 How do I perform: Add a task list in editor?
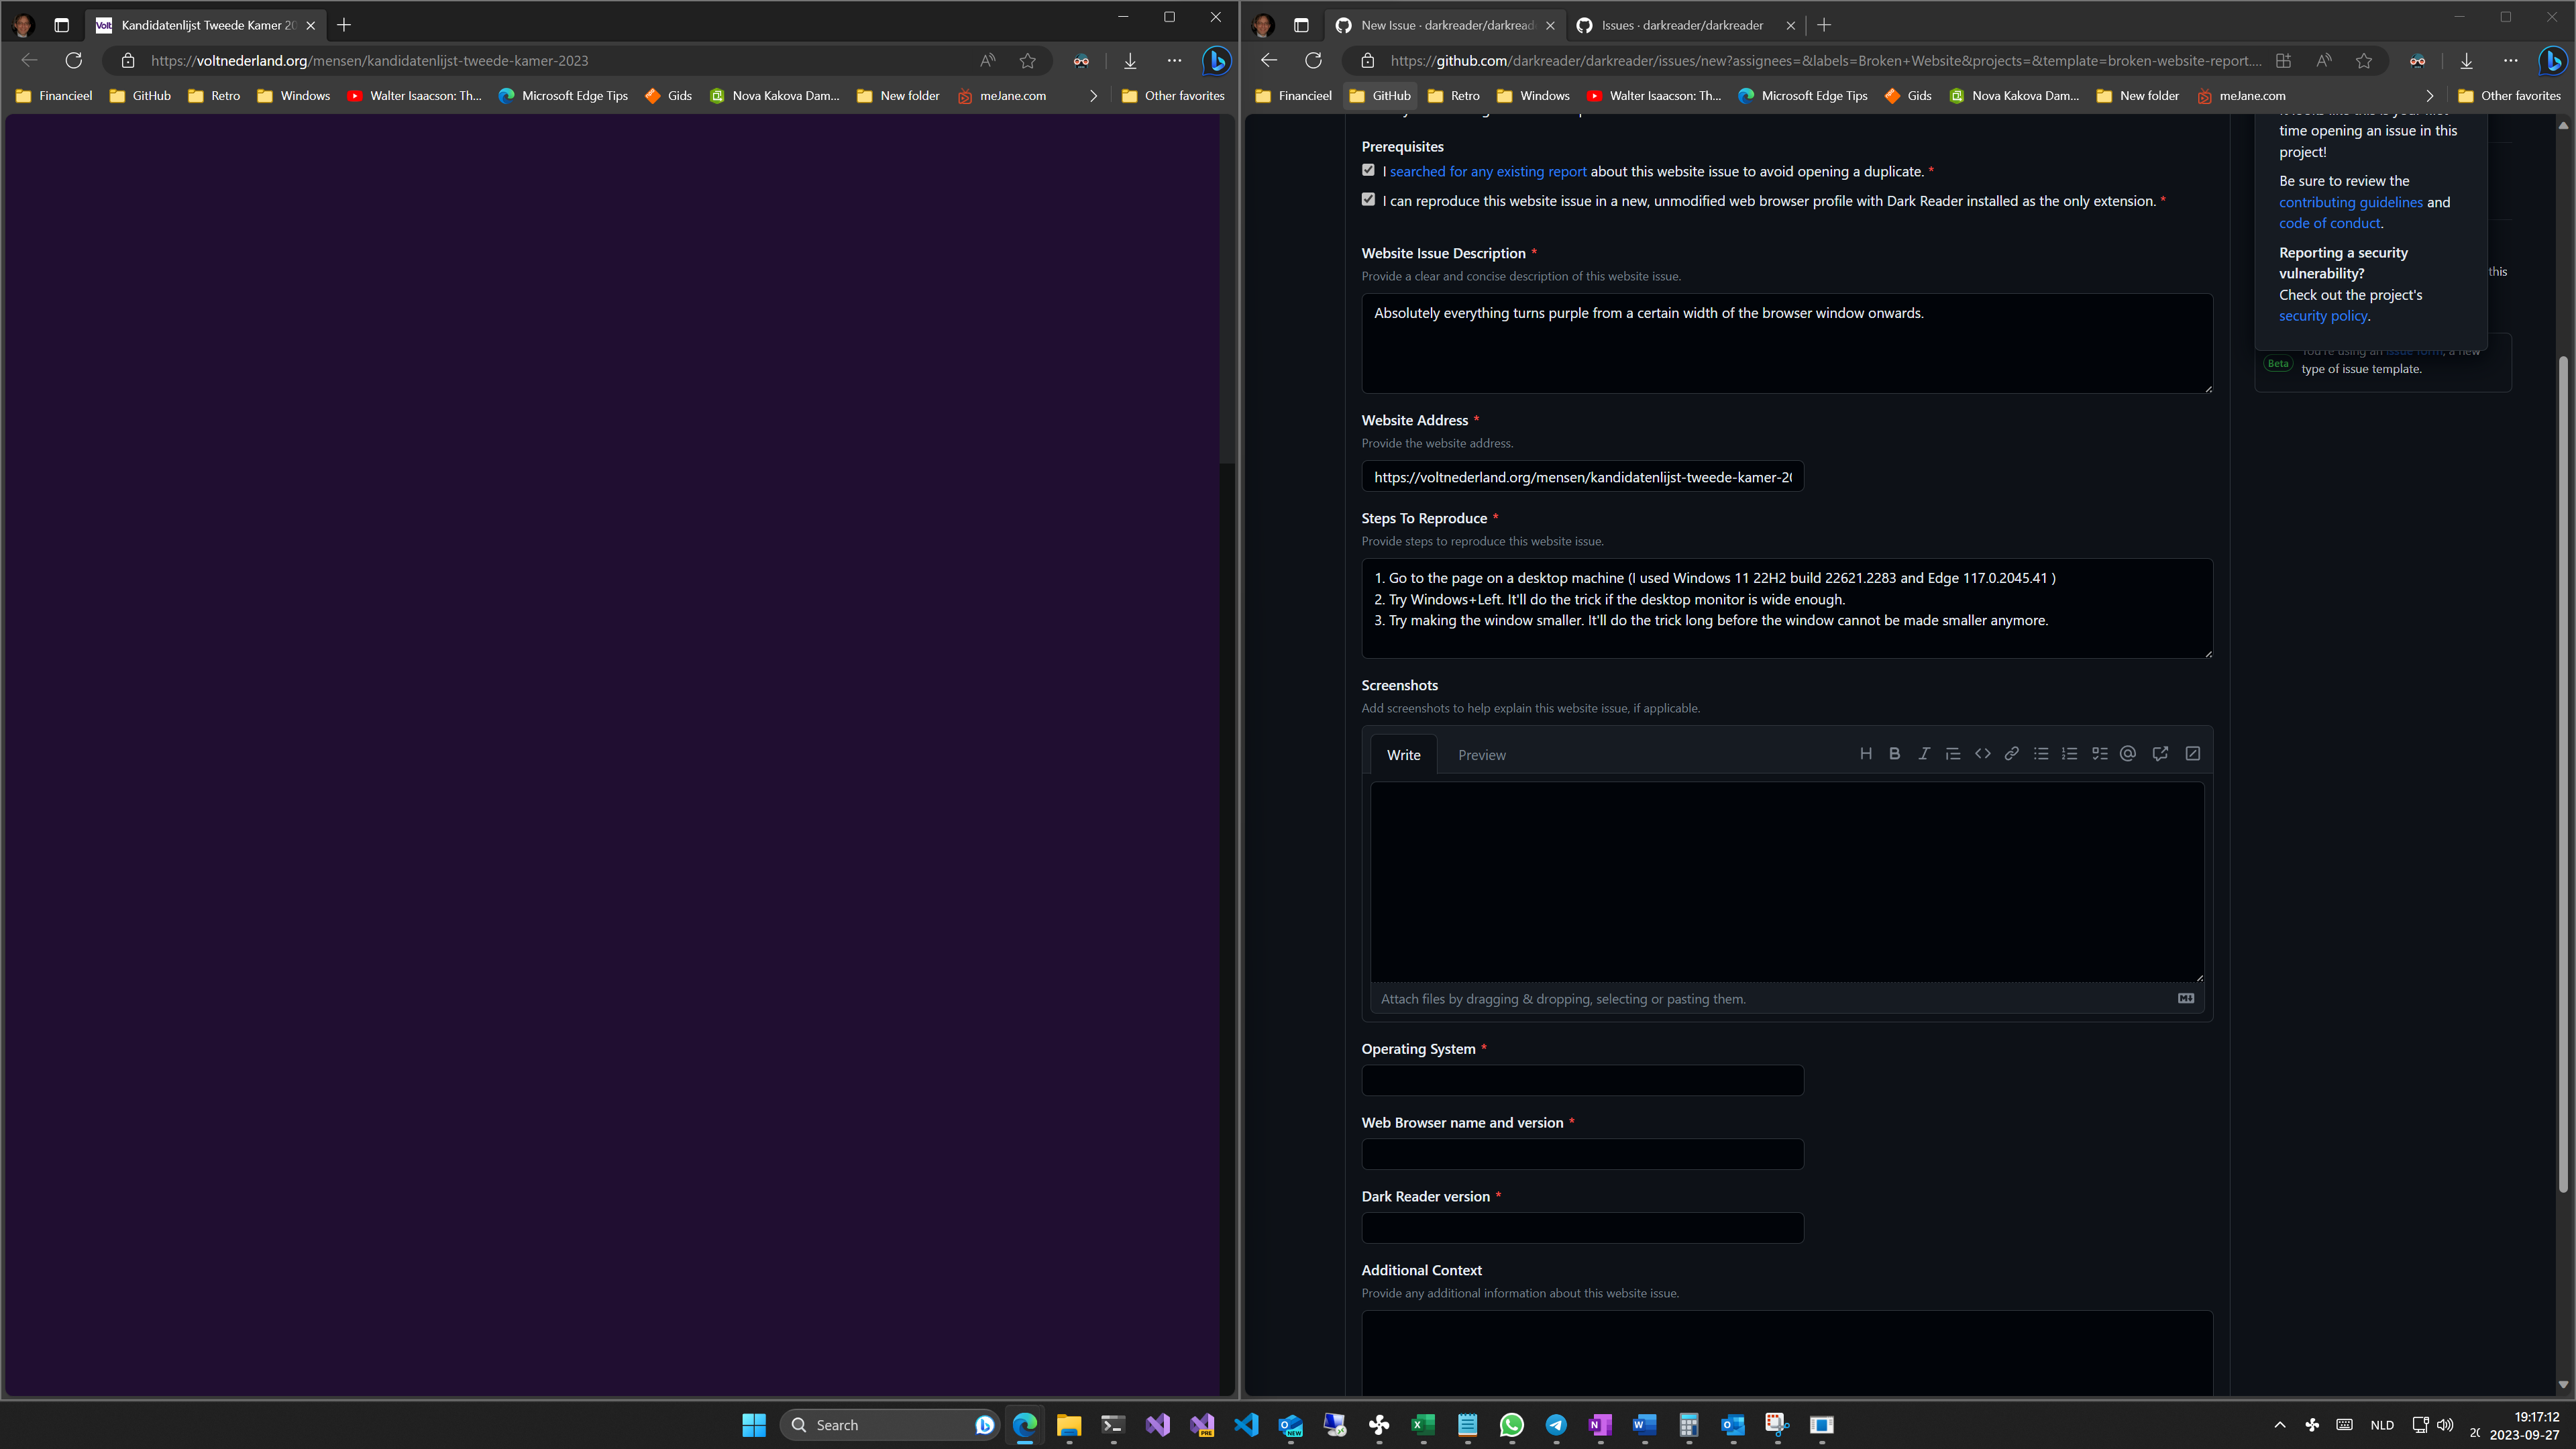2099,754
